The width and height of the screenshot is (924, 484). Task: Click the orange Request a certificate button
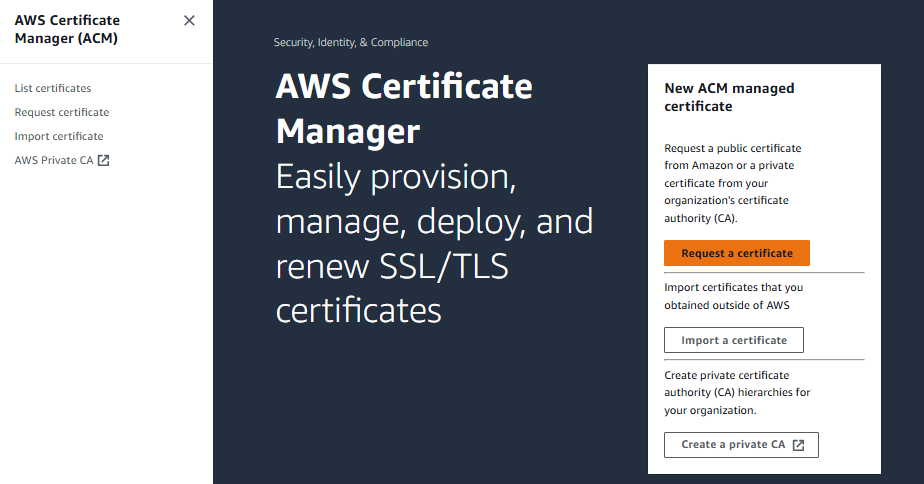[737, 253]
